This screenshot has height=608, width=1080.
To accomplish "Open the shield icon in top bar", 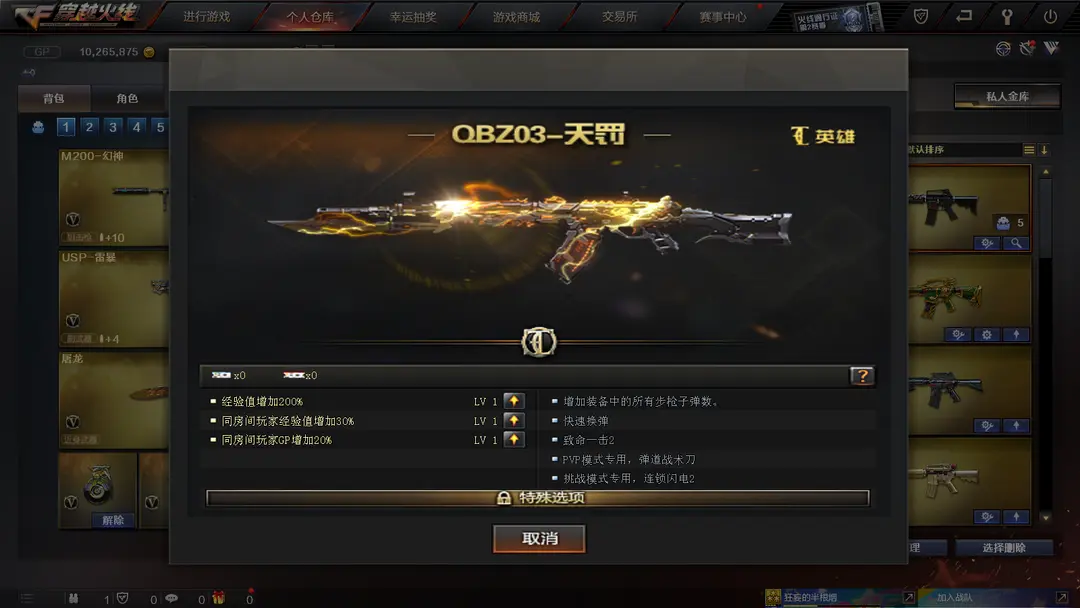I will [x=921, y=16].
